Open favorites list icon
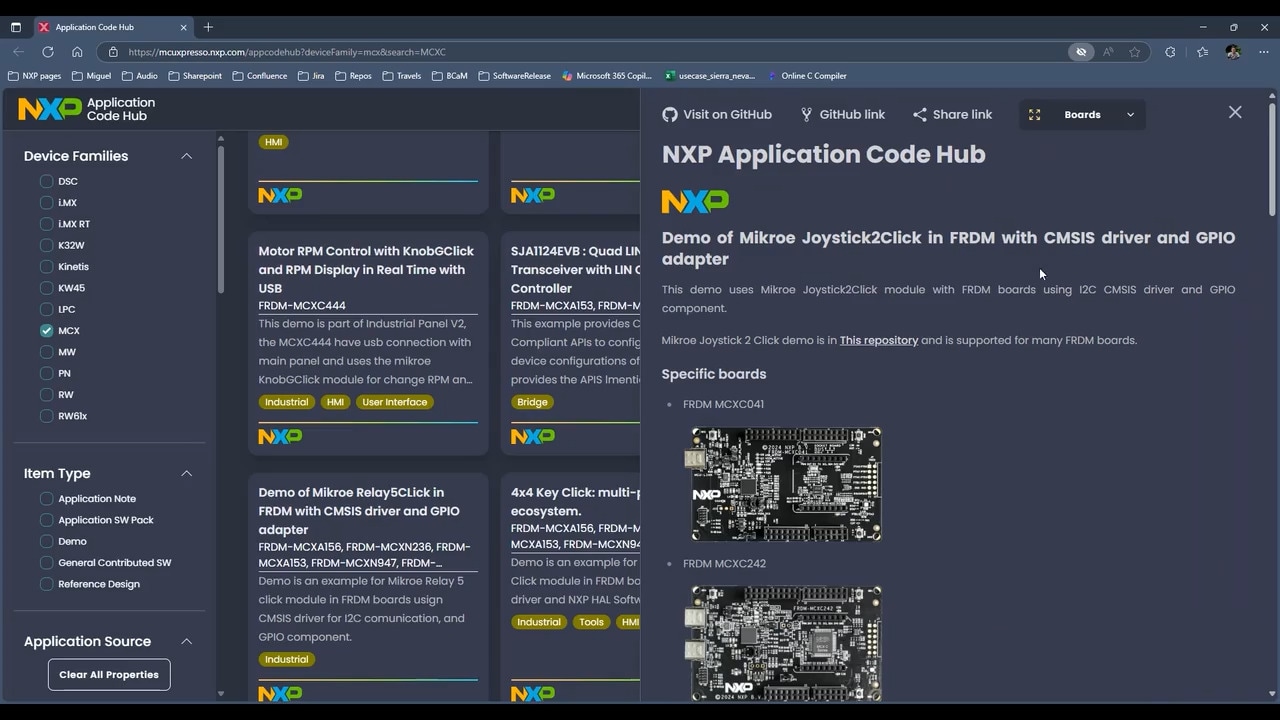The height and width of the screenshot is (720, 1280). point(1202,52)
